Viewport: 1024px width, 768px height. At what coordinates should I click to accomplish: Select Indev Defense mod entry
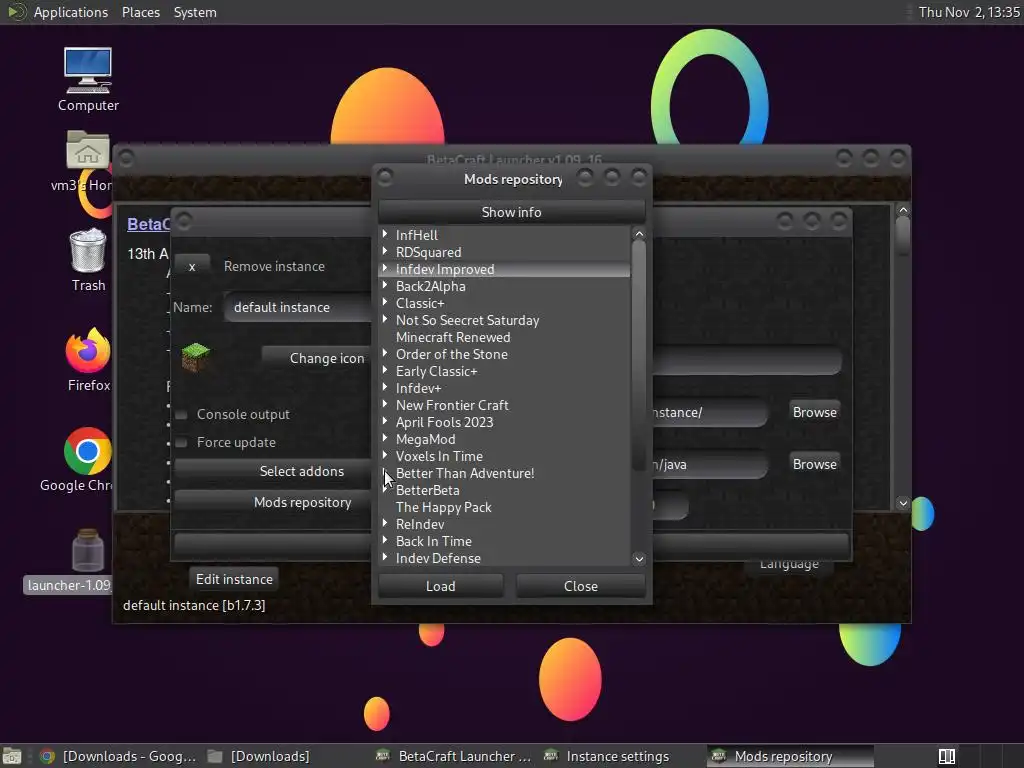point(438,558)
